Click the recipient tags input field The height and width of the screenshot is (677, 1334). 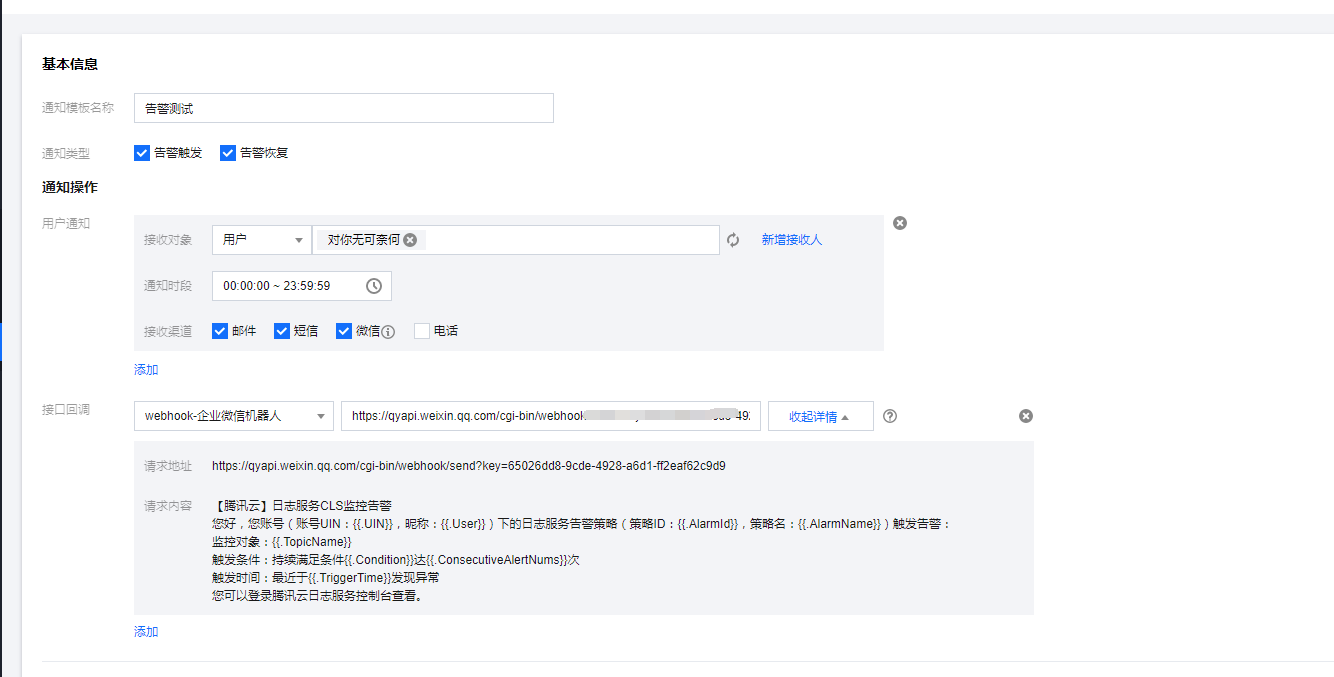coord(516,240)
